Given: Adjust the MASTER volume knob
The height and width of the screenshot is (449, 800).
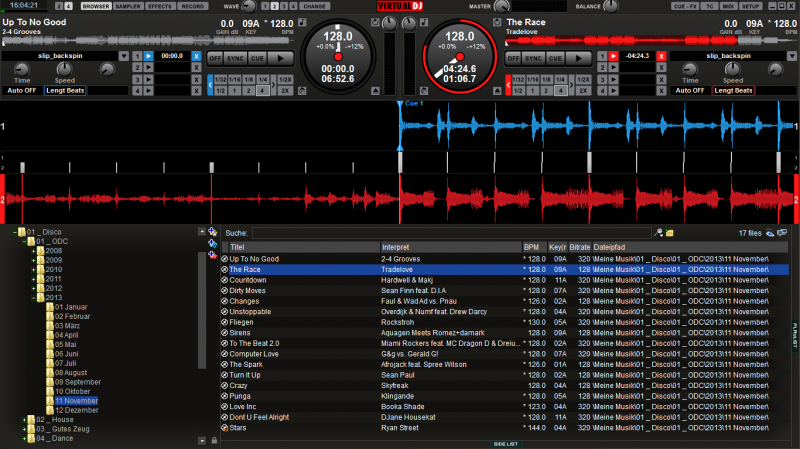Looking at the screenshot, I should coord(502,7).
